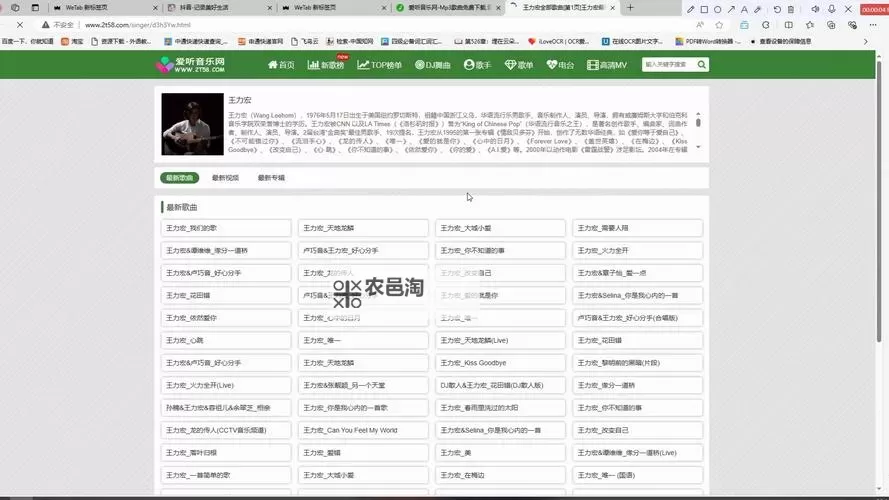Open the browser settings three-dots menu
The width and height of the screenshot is (889, 500).
(873, 25)
